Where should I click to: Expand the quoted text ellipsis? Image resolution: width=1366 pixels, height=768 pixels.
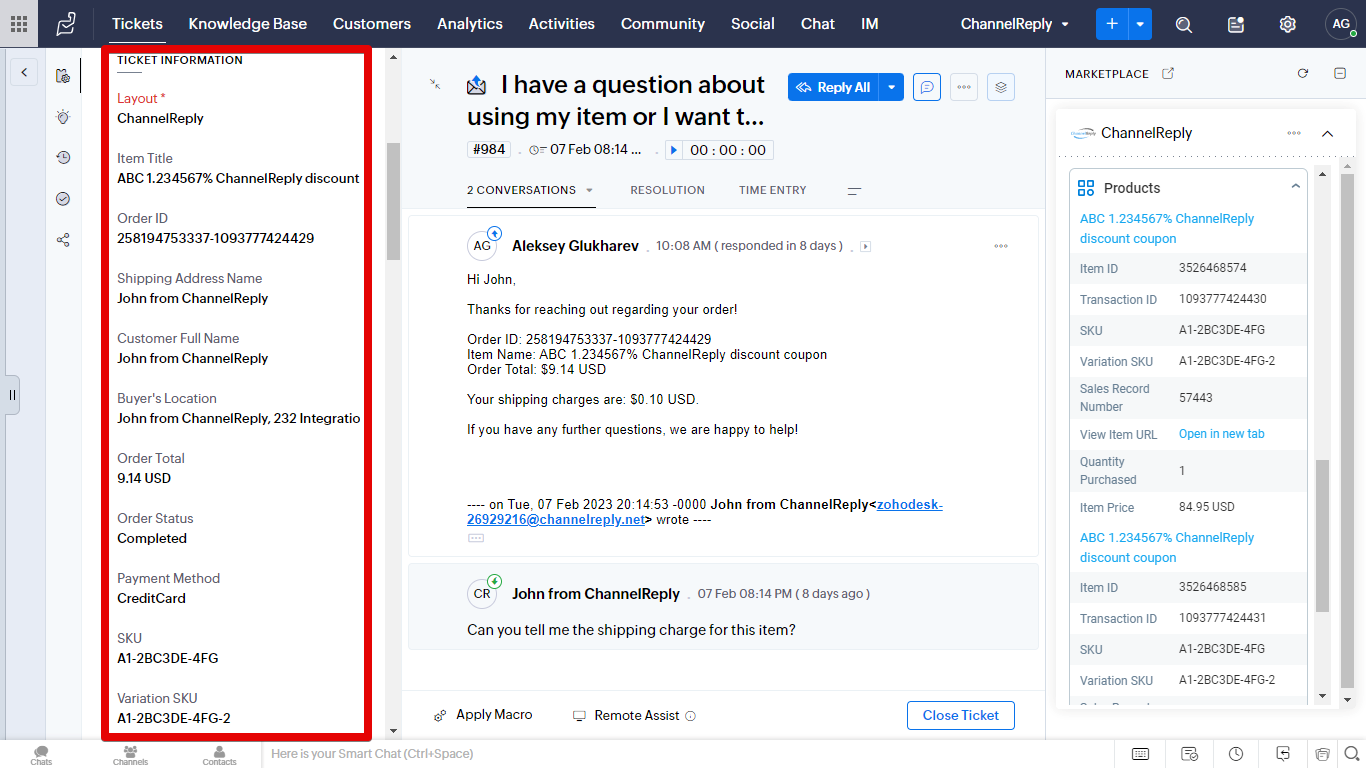476,538
